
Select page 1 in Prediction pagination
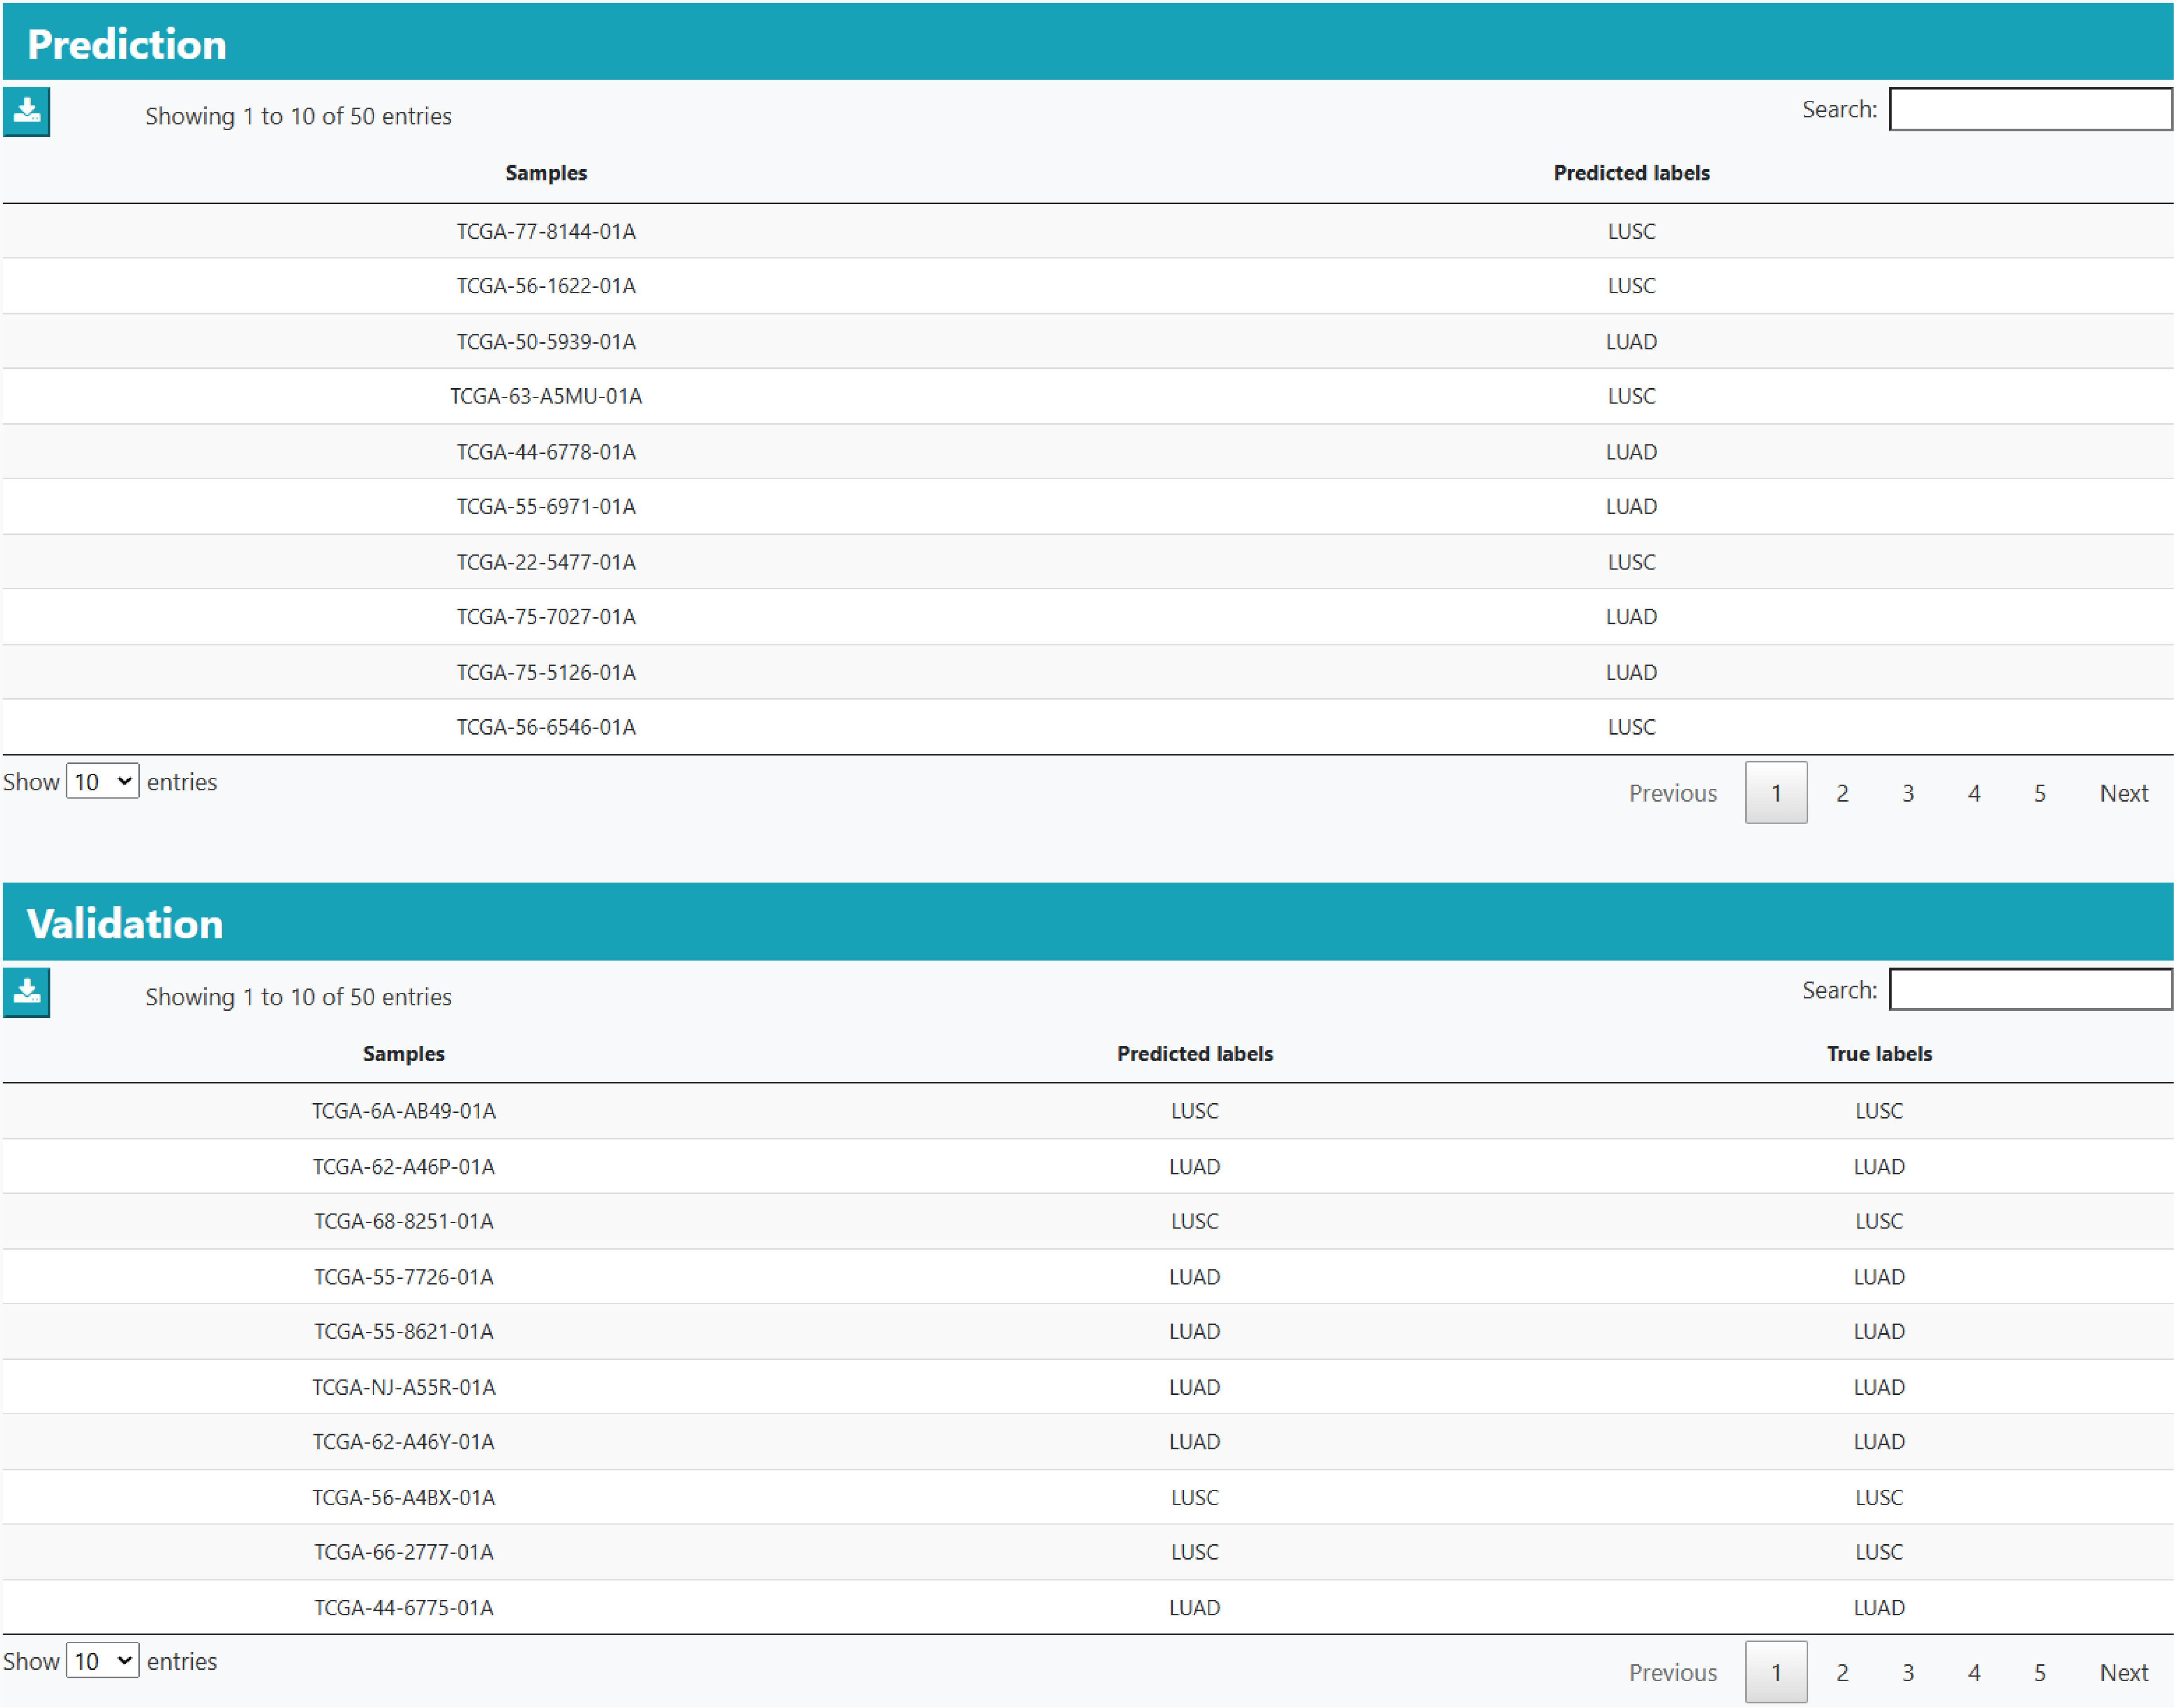tap(1775, 793)
